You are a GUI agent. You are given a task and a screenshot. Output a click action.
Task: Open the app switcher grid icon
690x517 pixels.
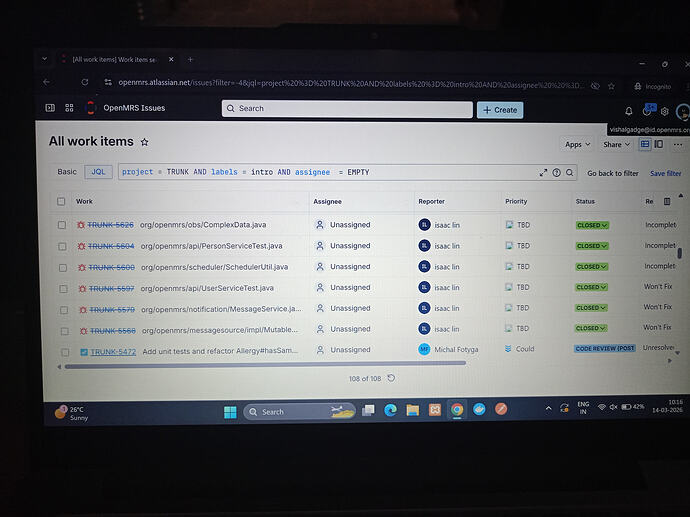click(x=69, y=108)
